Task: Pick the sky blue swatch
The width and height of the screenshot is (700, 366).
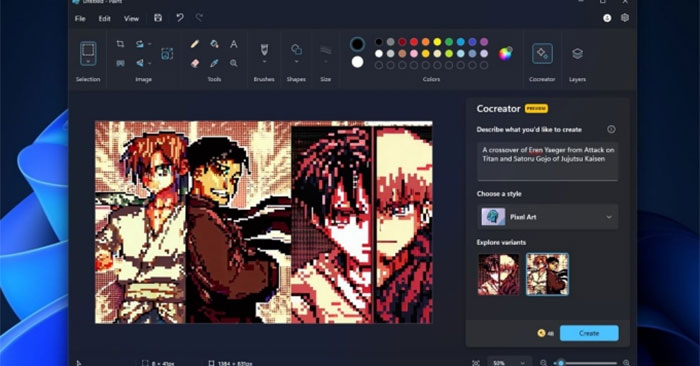Action: point(461,42)
